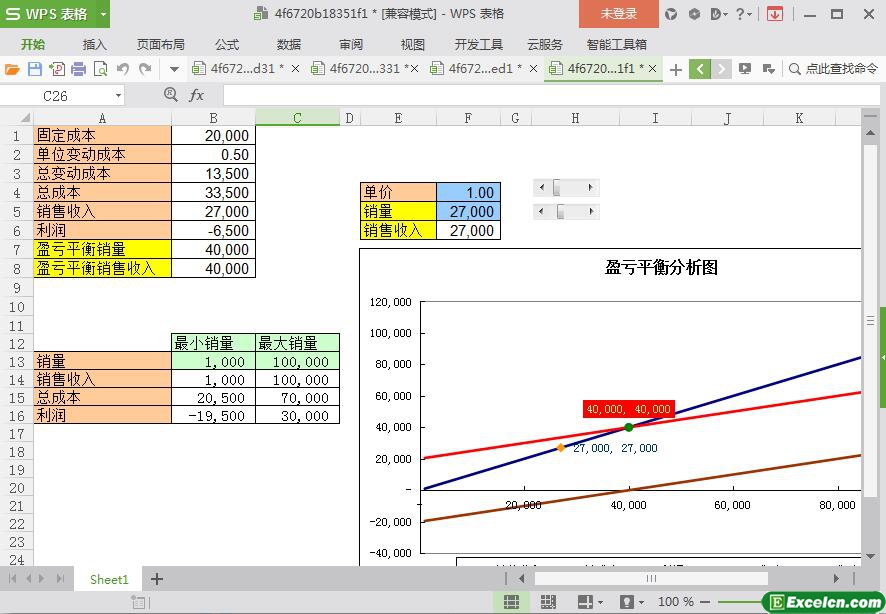Viewport: 886px width, 614px height.
Task: Switch to page break preview icon
Action: [x=548, y=602]
